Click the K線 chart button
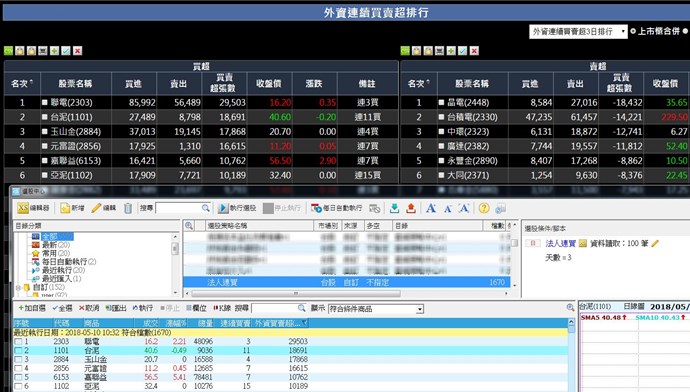Viewport: 690px width, 392px height. click(x=222, y=308)
